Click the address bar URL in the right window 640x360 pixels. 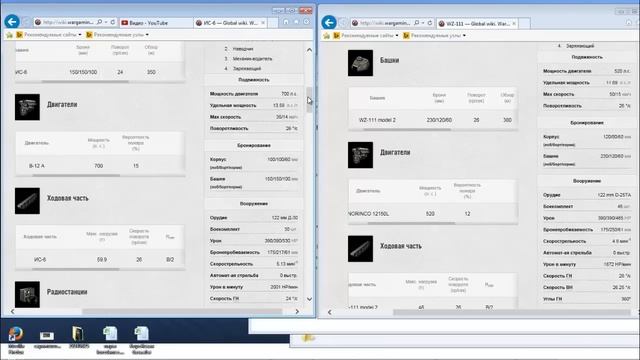point(385,23)
